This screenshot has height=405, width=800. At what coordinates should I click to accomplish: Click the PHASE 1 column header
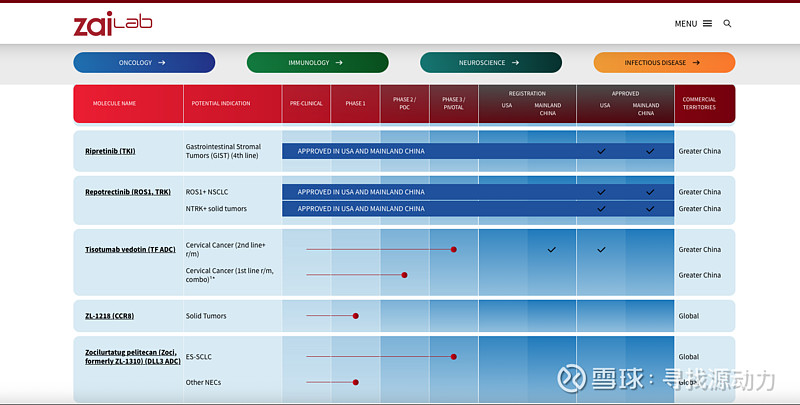click(355, 103)
